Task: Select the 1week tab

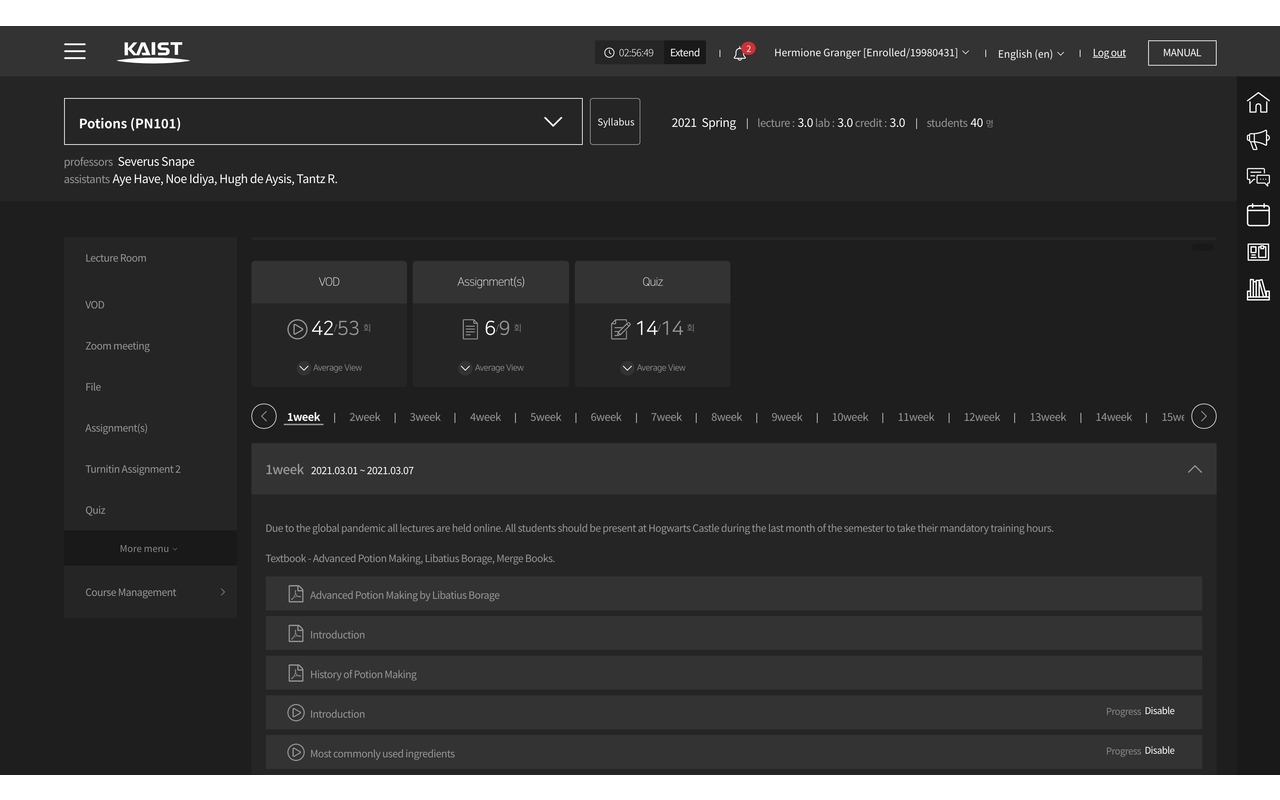Action: 303,417
